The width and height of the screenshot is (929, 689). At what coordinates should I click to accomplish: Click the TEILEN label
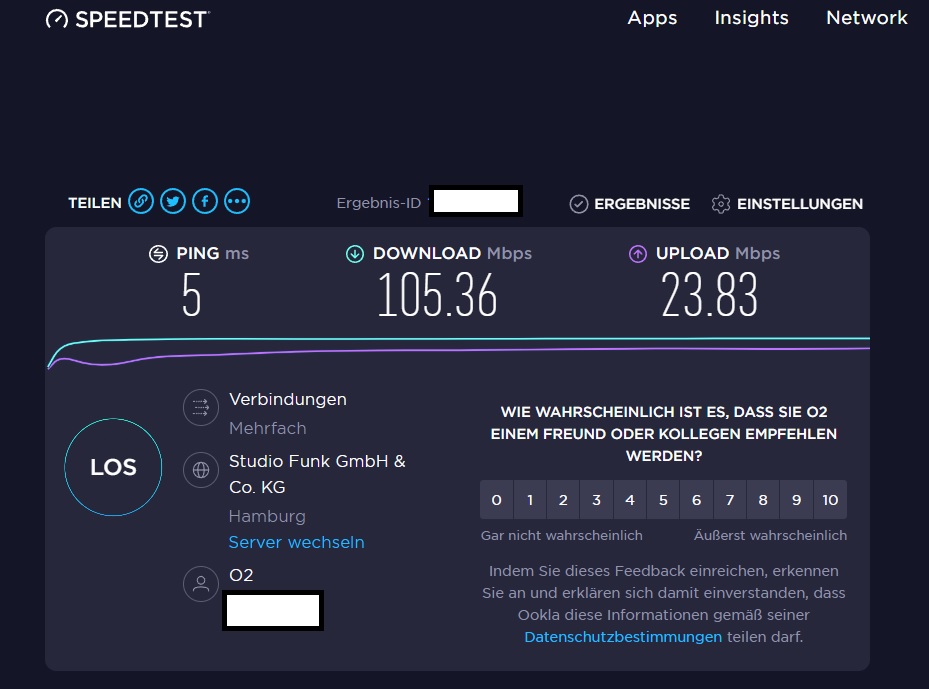click(95, 203)
